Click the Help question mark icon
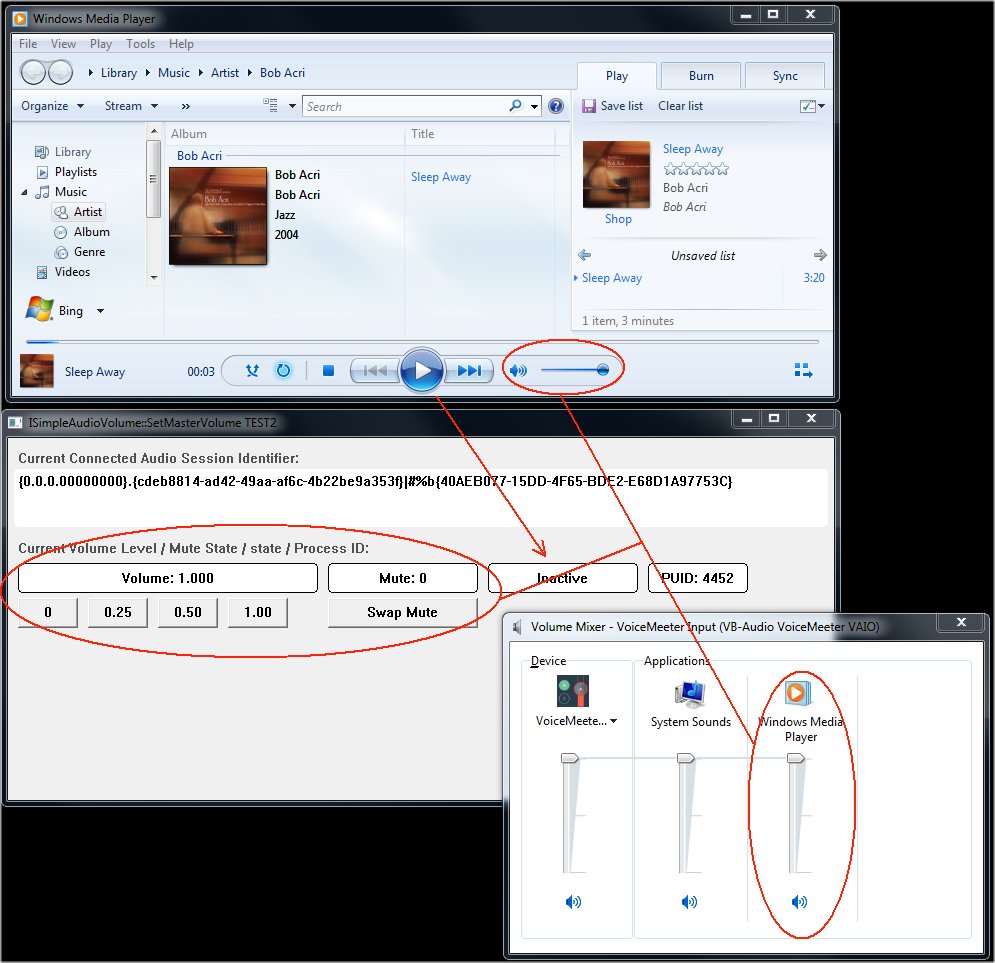 pos(556,106)
